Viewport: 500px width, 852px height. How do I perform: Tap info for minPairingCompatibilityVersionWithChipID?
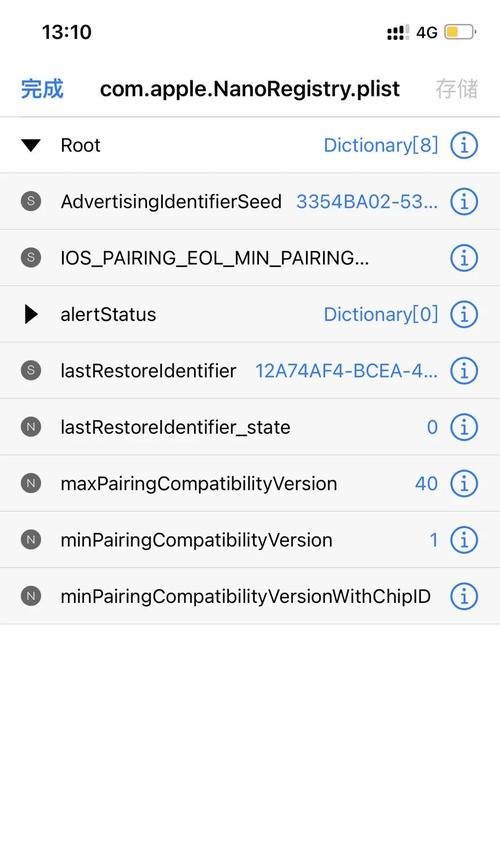[464, 597]
